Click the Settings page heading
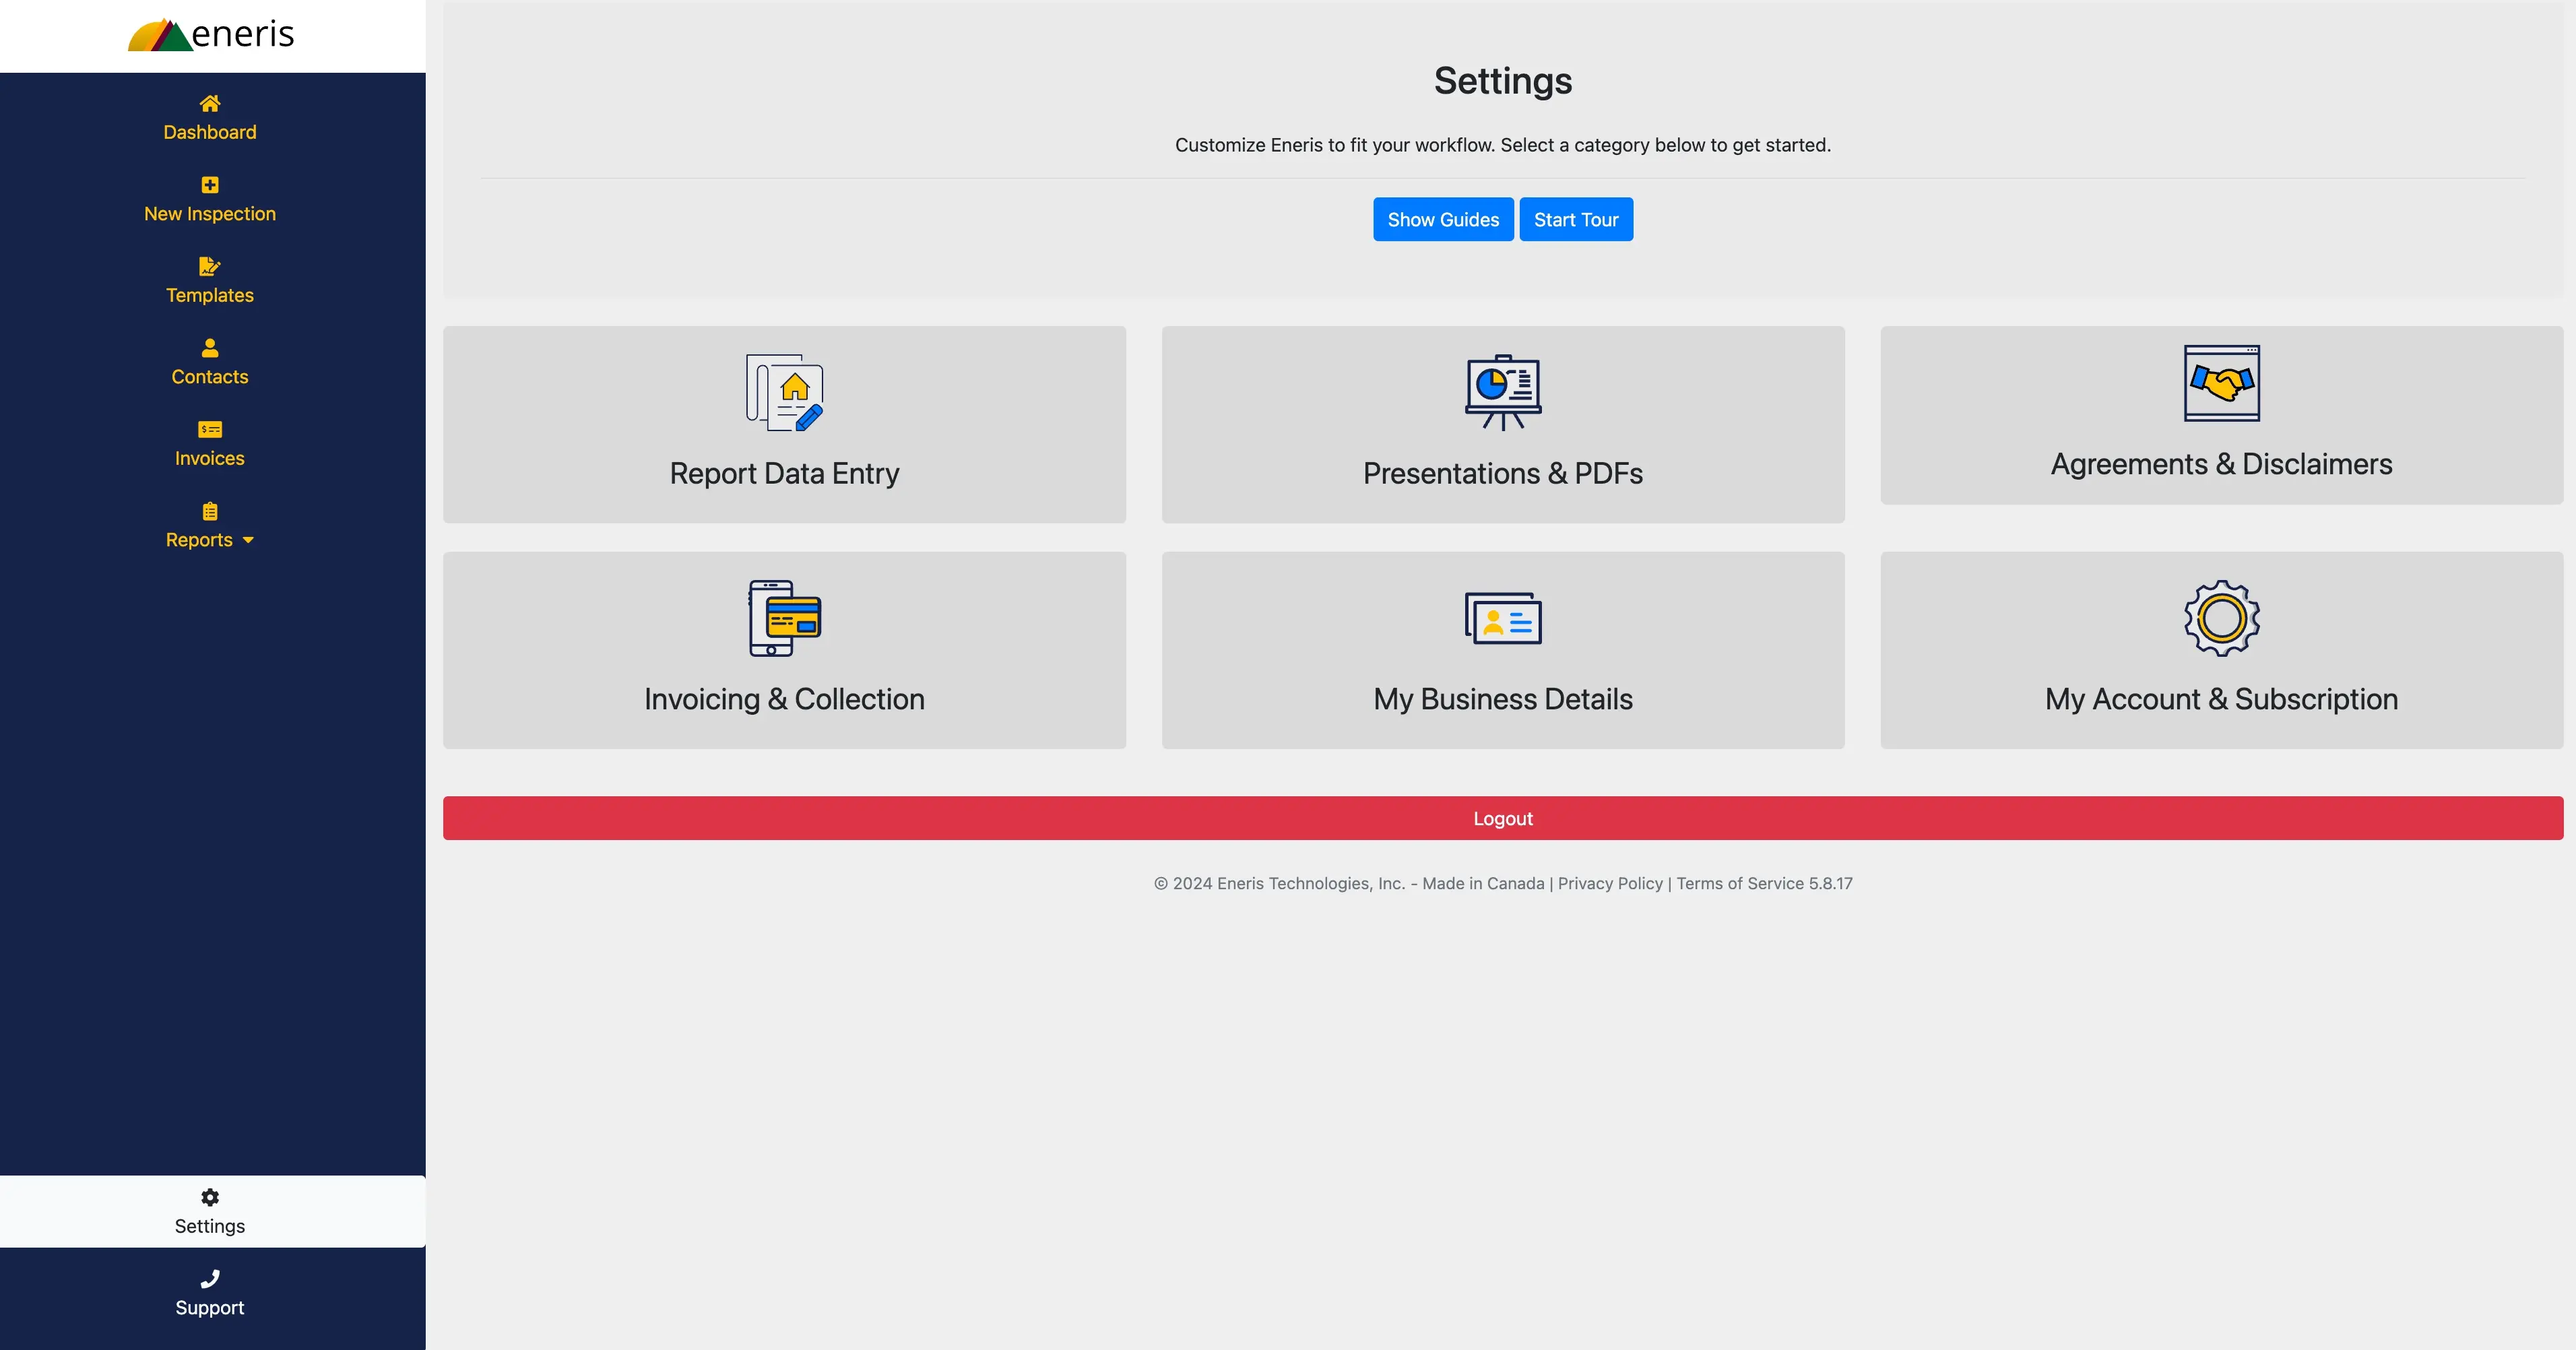2576x1350 pixels. pos(1503,81)
